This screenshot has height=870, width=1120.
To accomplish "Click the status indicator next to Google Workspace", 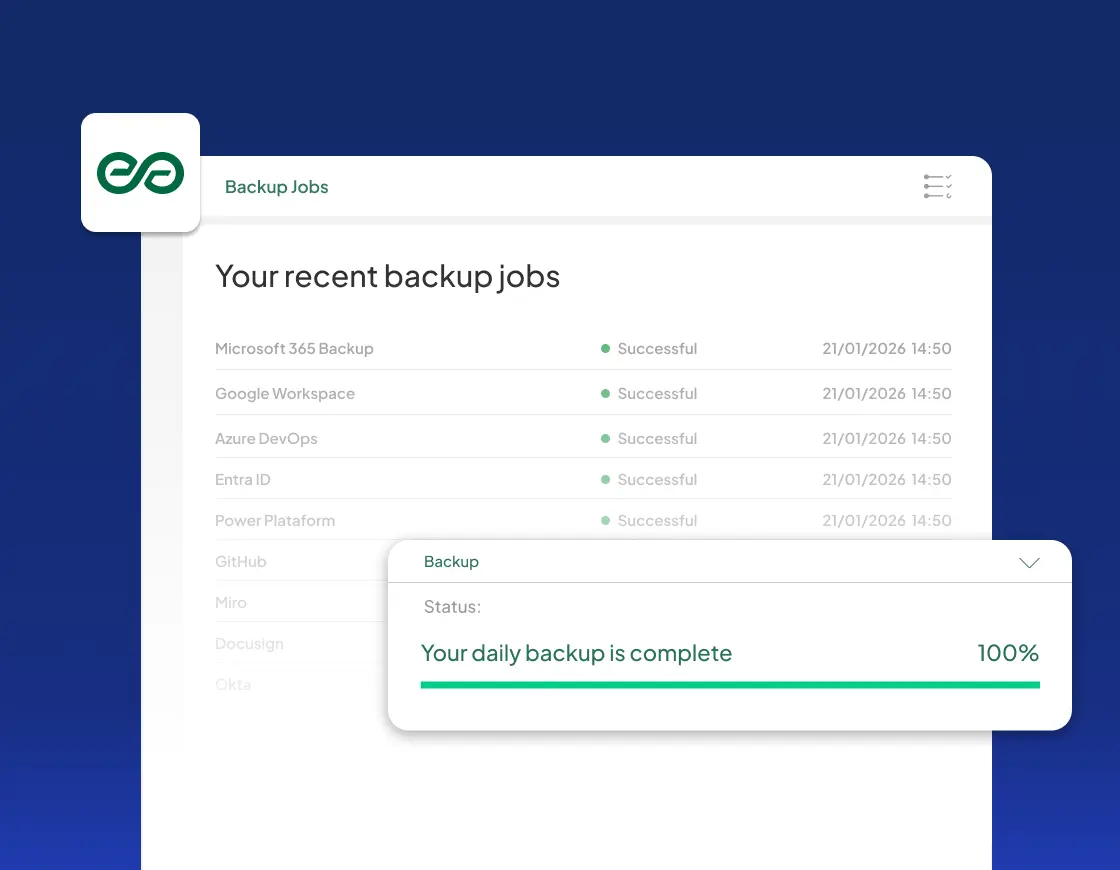I will point(605,393).
